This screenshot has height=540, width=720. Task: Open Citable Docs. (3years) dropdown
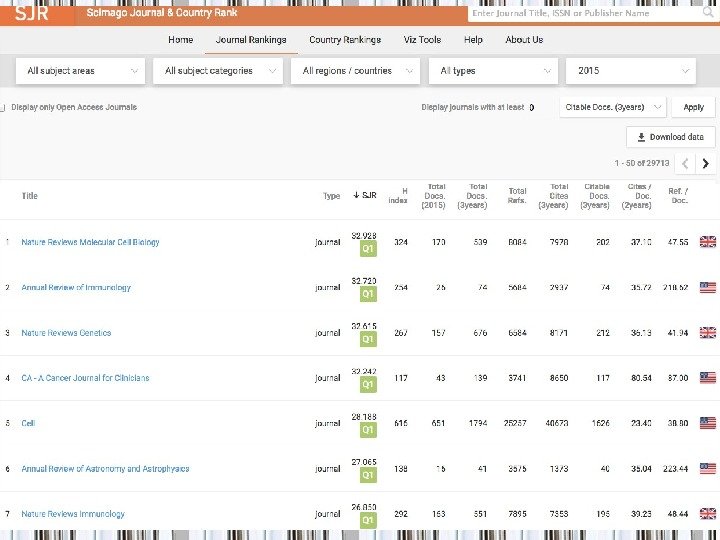point(613,107)
